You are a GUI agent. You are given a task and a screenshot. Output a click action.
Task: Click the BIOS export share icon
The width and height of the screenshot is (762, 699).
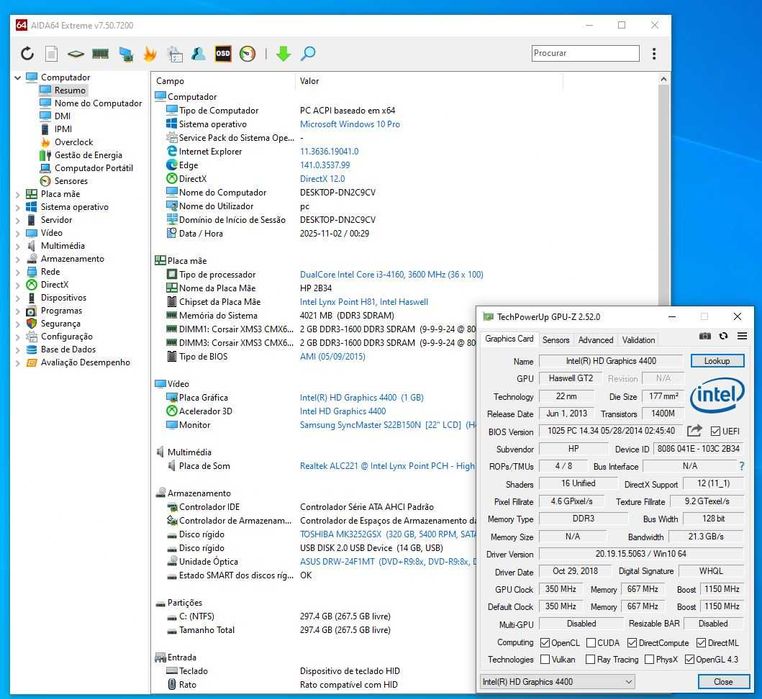coord(694,431)
